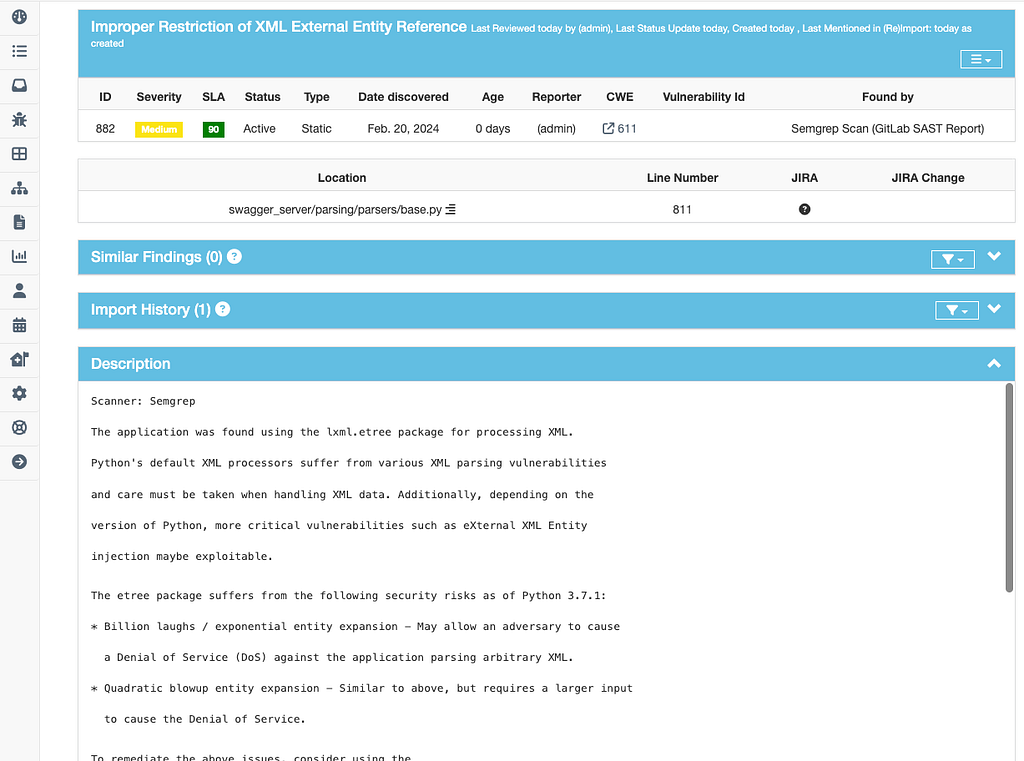Click the file path swagger_server/parsing/parsers/base.py
The image size is (1024, 761).
click(335, 210)
